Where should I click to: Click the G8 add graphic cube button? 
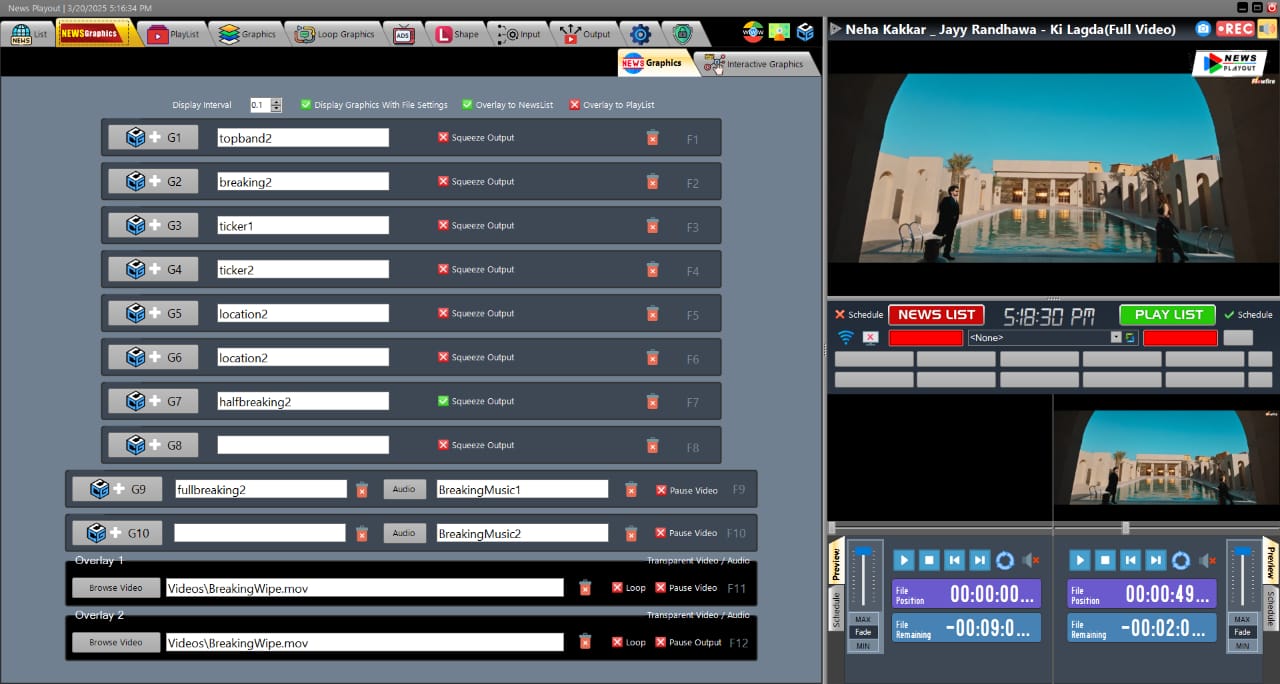pyautogui.click(x=153, y=445)
